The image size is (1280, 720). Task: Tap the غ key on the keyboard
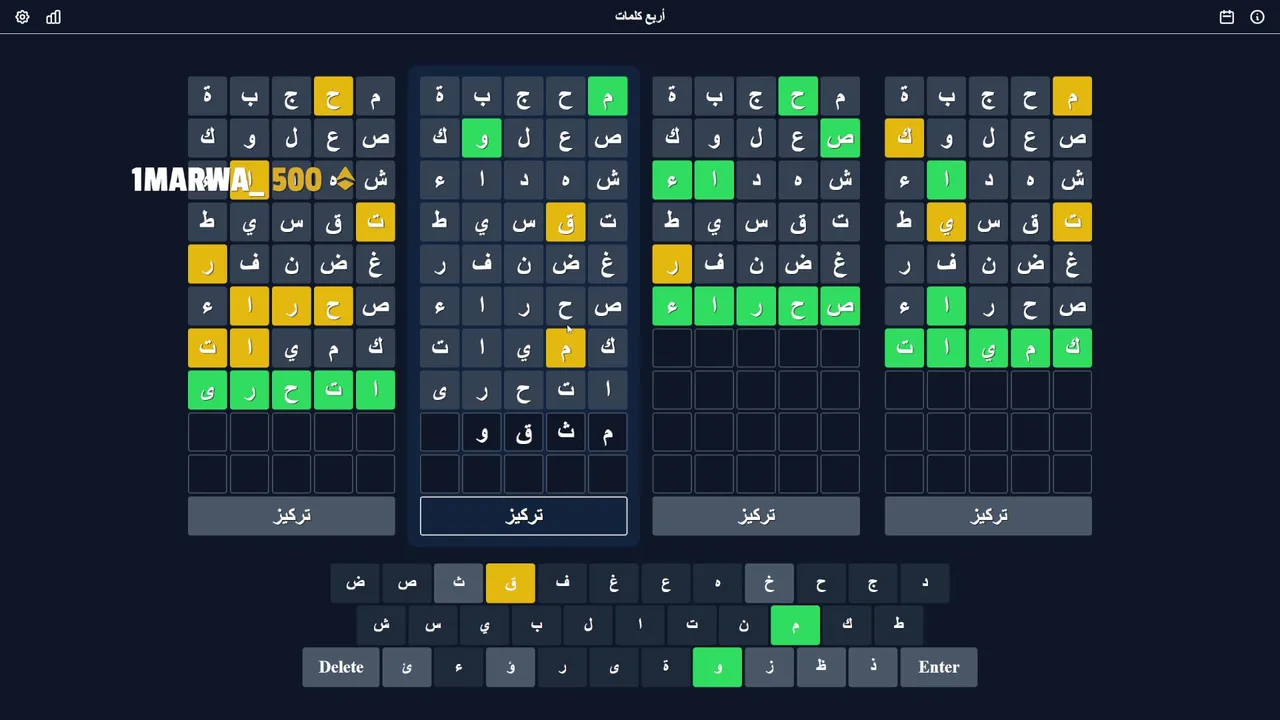point(614,583)
